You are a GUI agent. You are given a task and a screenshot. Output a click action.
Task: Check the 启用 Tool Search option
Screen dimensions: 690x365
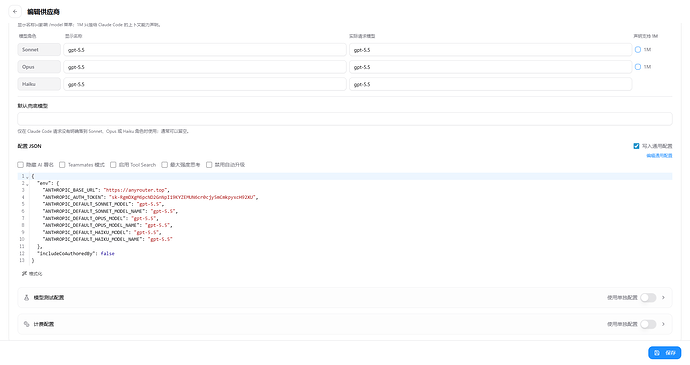[113, 165]
